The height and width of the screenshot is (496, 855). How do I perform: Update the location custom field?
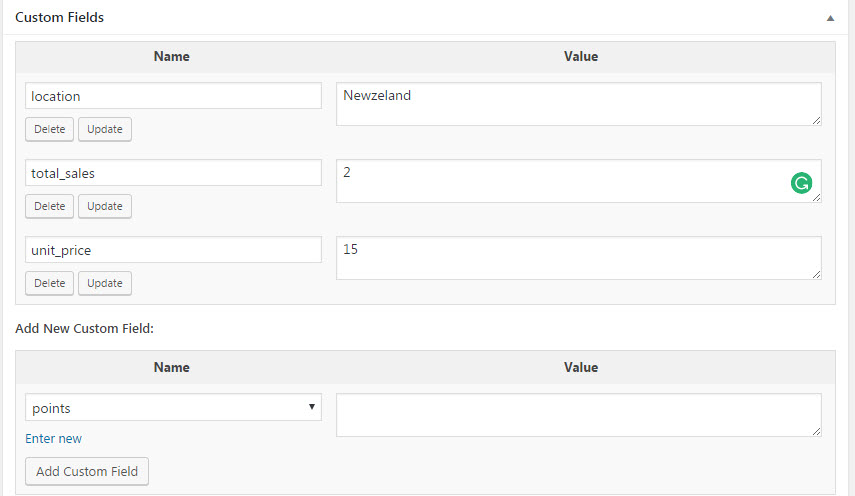coord(105,129)
